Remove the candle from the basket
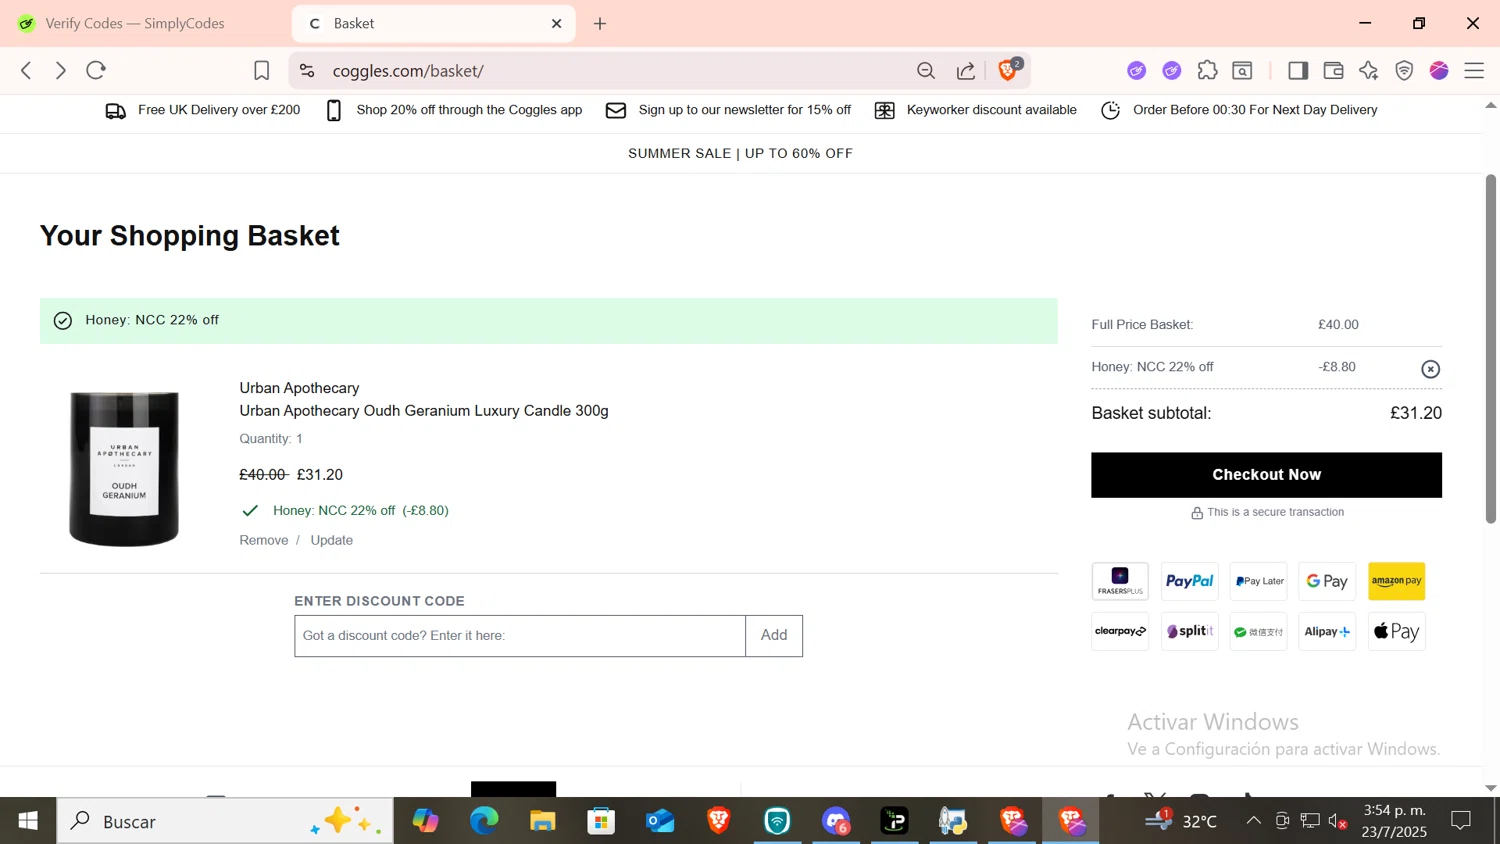 pos(263,540)
